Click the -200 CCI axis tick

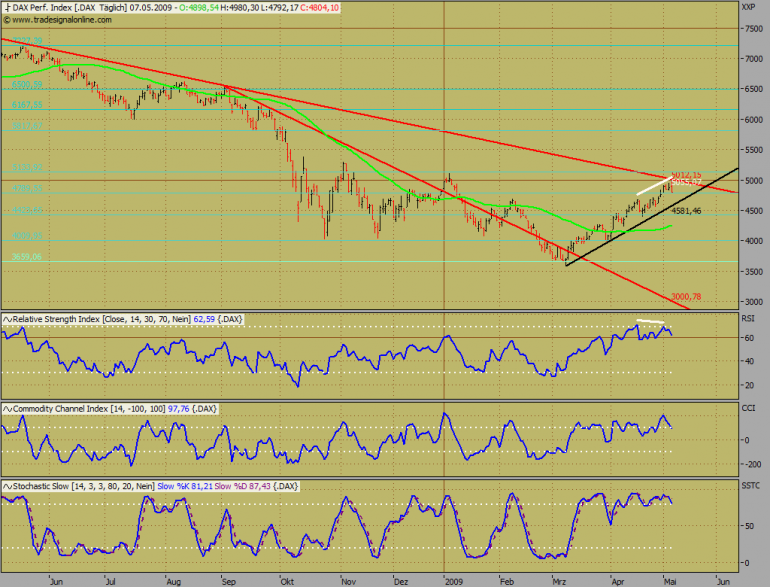click(x=754, y=464)
